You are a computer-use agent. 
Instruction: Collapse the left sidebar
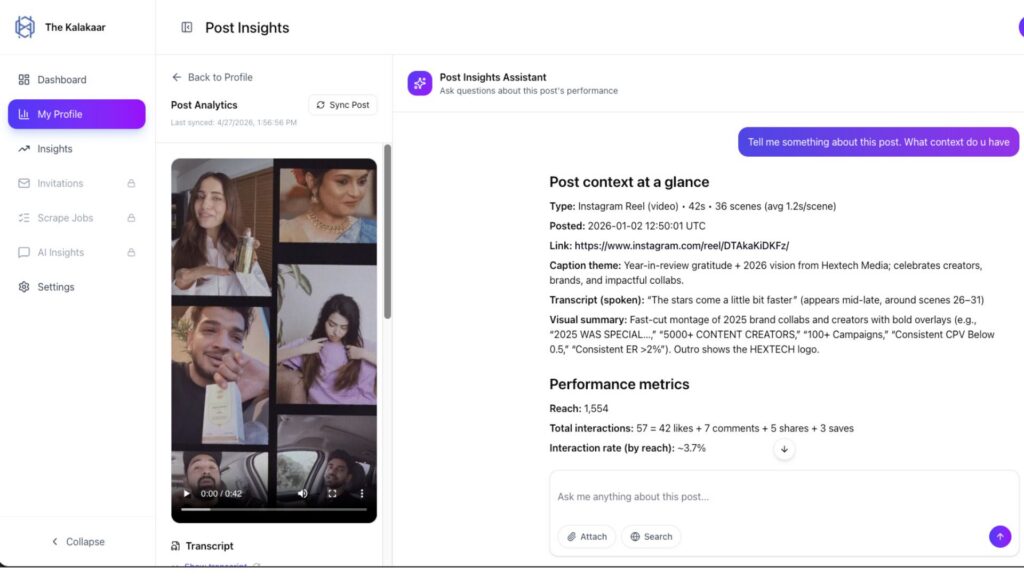77,542
